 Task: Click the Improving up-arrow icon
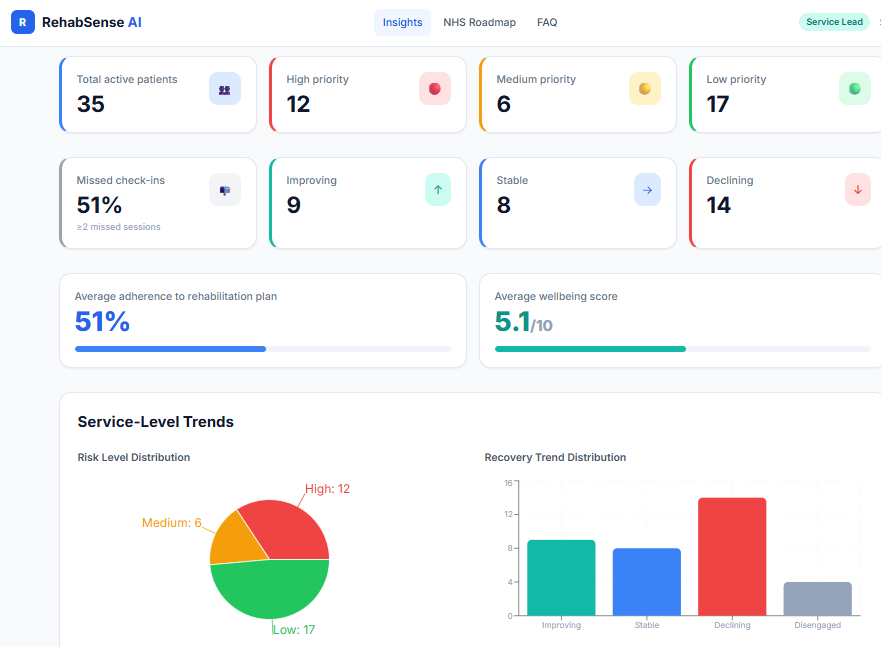point(438,190)
